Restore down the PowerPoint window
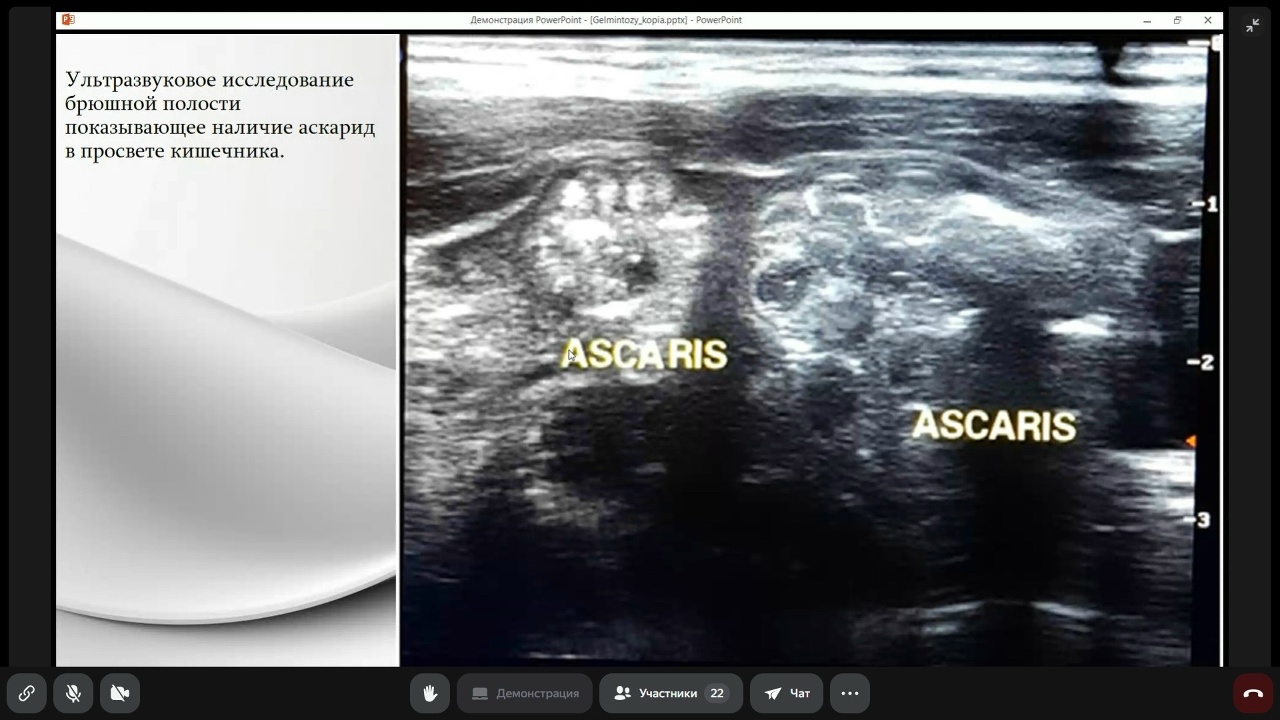 click(1177, 20)
